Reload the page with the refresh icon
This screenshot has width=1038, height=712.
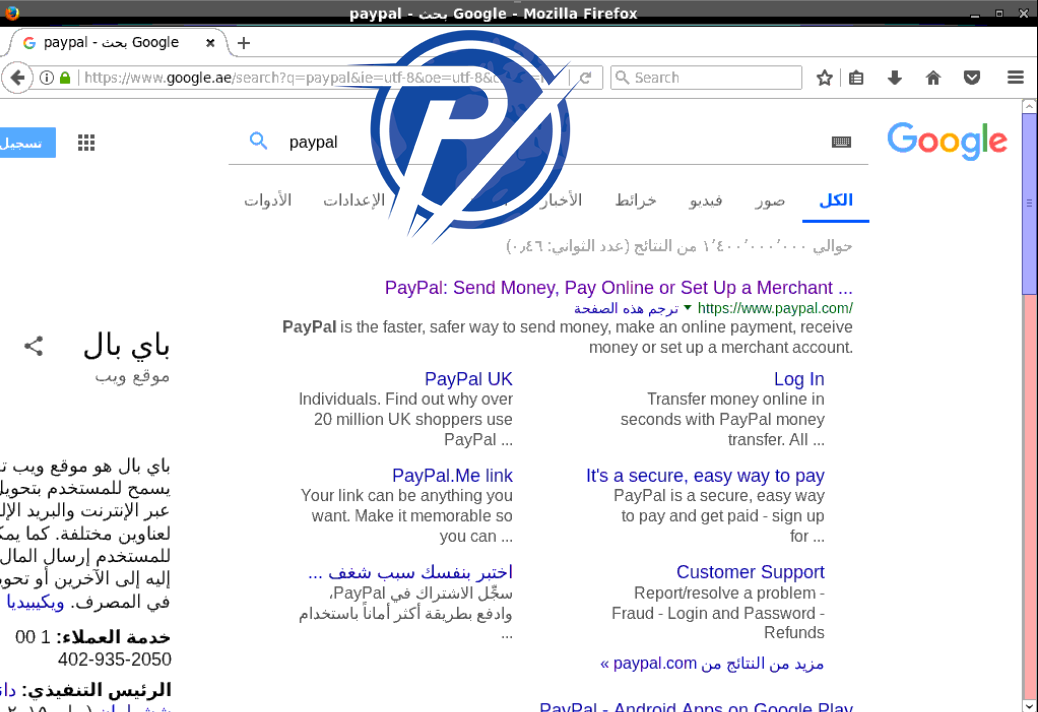tap(585, 78)
